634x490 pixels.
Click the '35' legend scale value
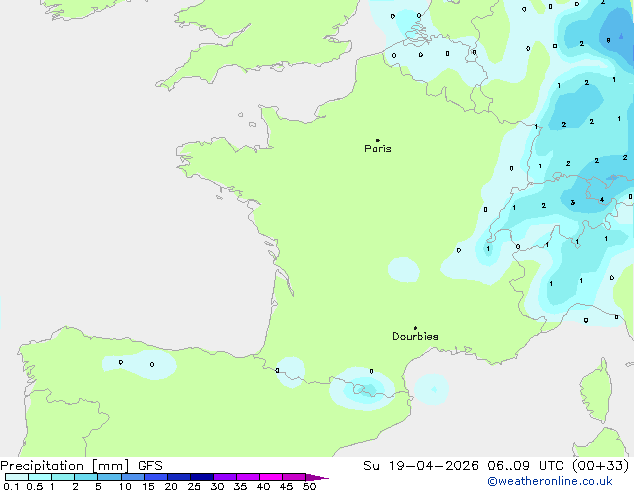click(x=240, y=486)
